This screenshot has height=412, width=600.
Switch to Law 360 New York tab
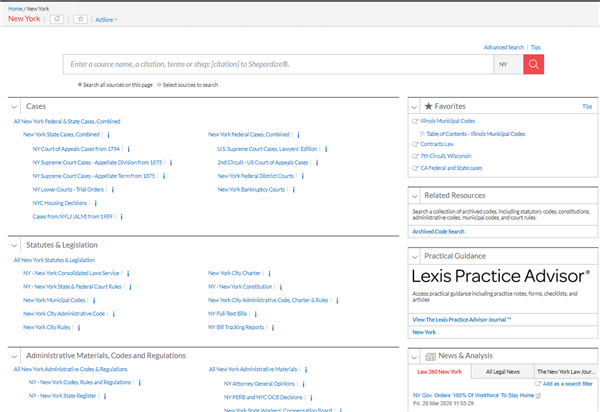pos(439,371)
